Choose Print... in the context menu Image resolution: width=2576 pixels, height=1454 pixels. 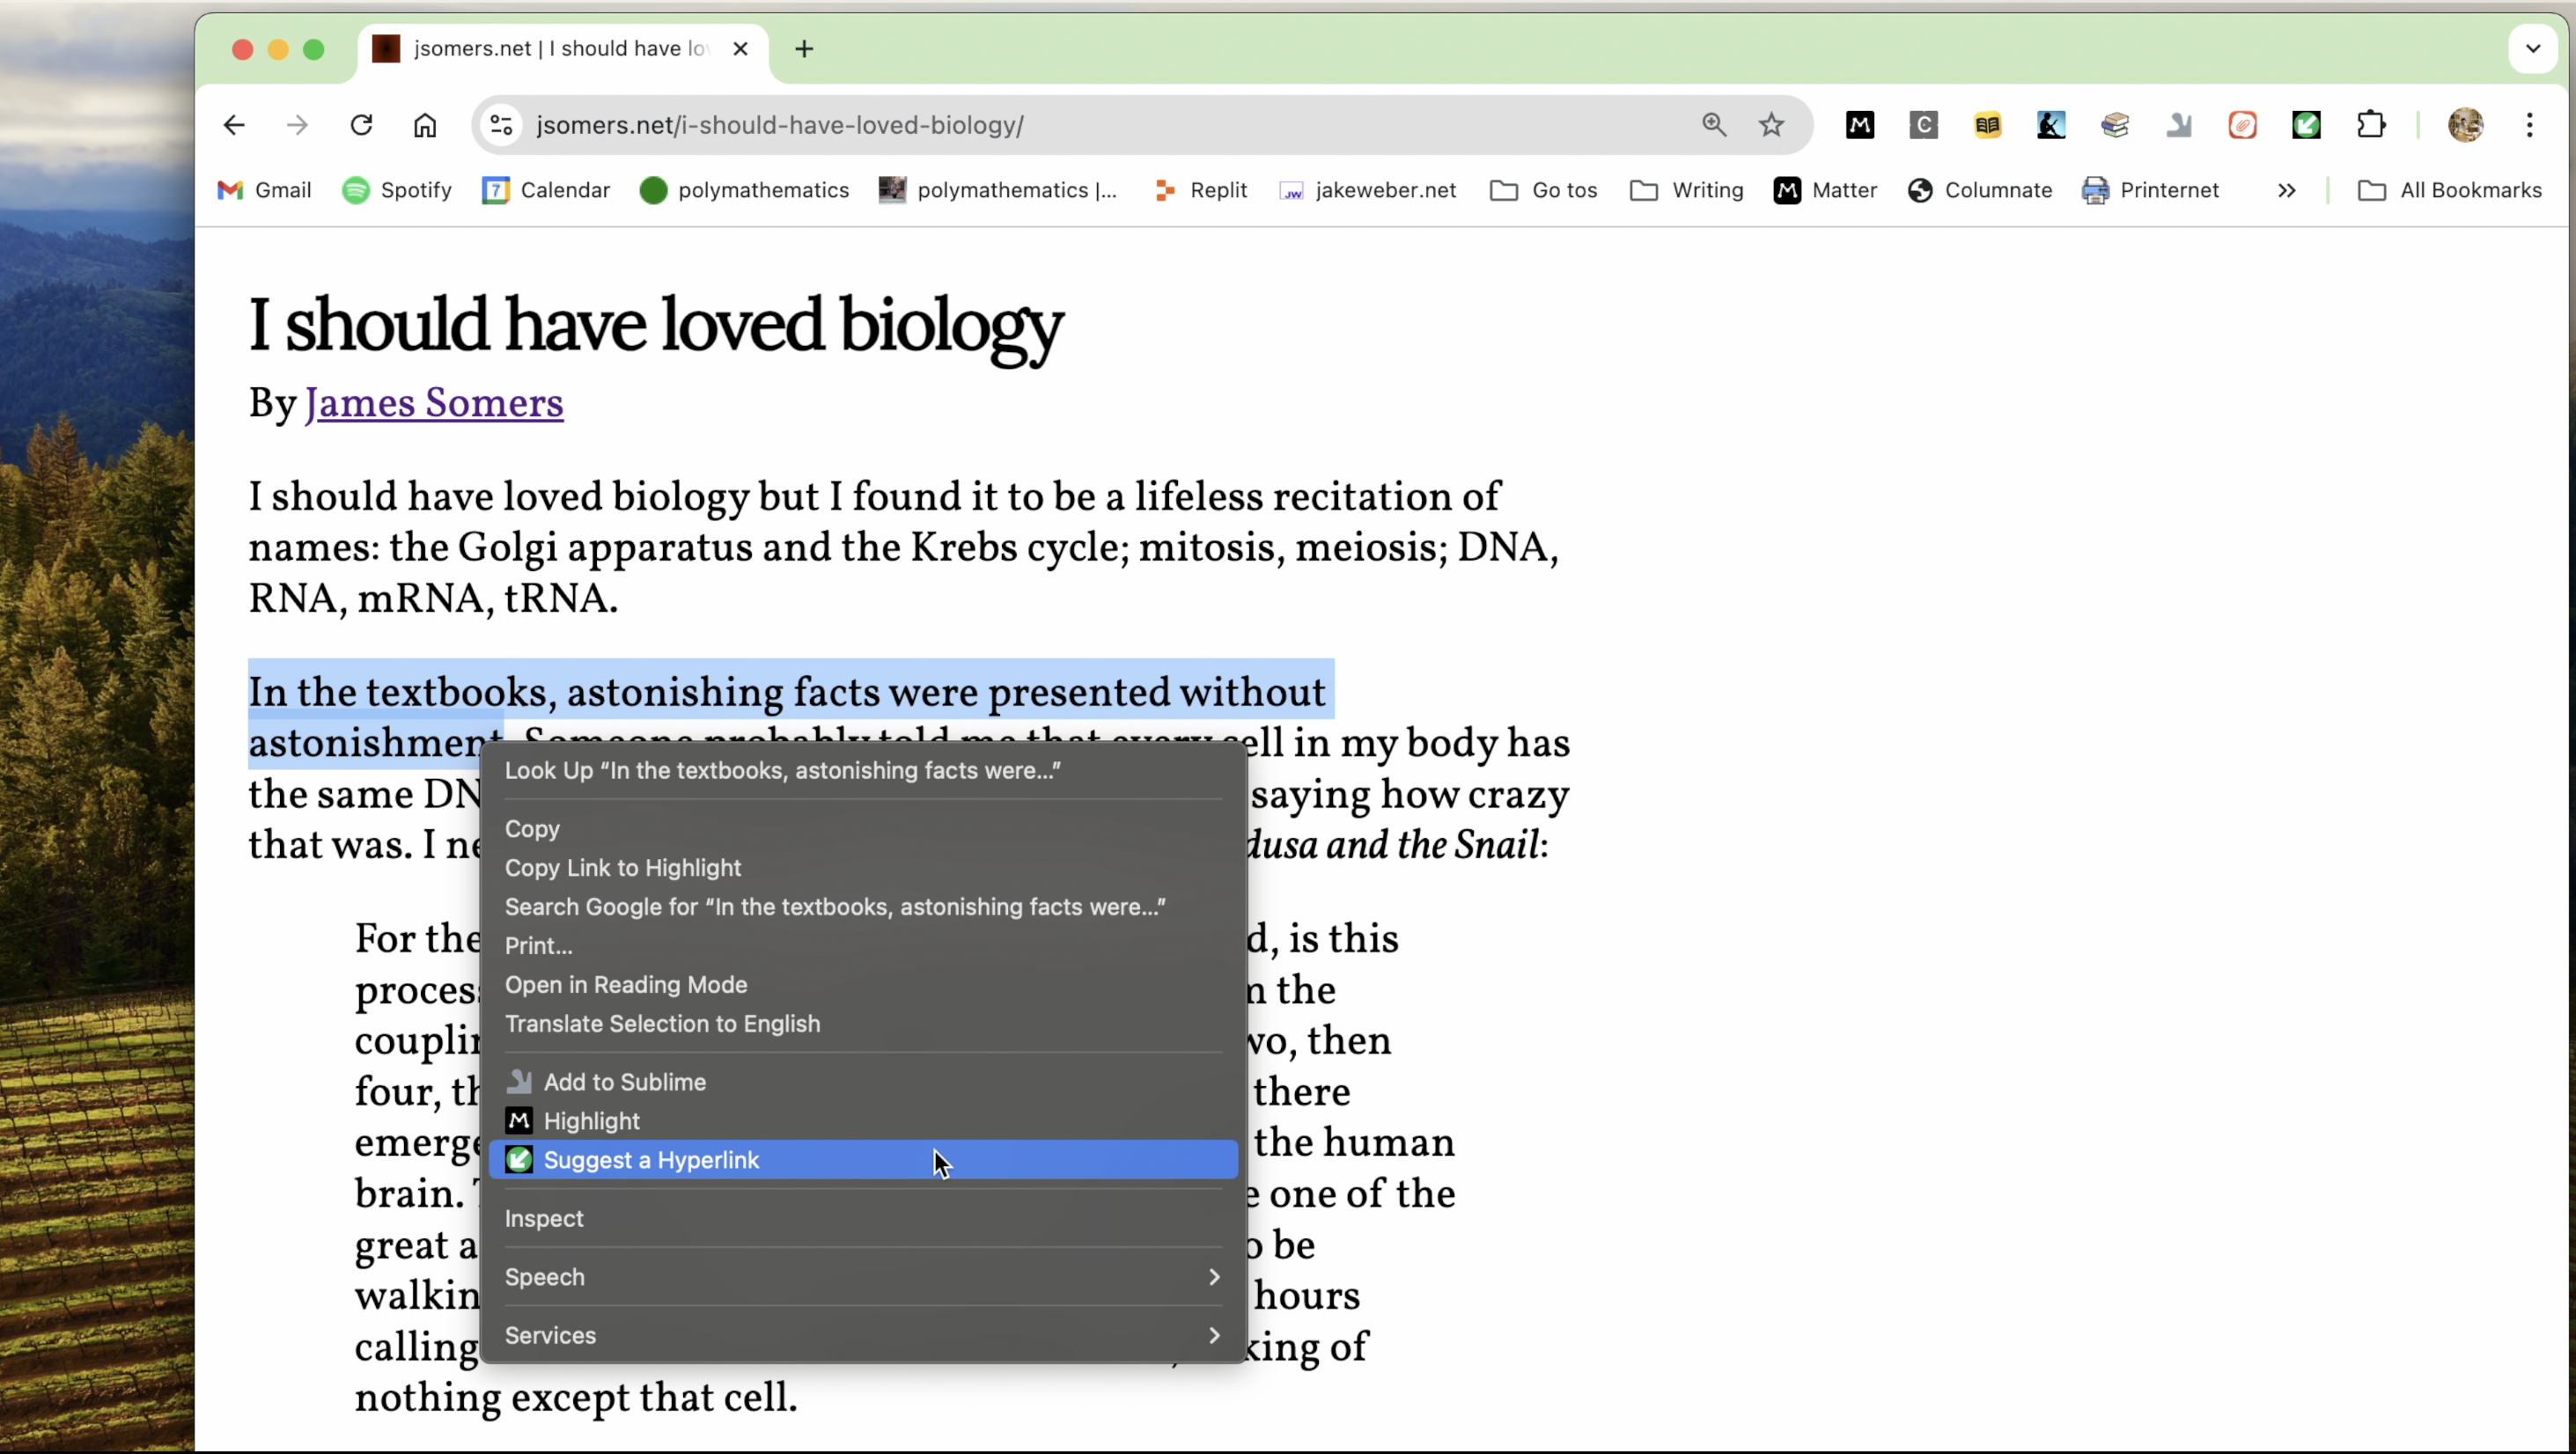pos(863,946)
